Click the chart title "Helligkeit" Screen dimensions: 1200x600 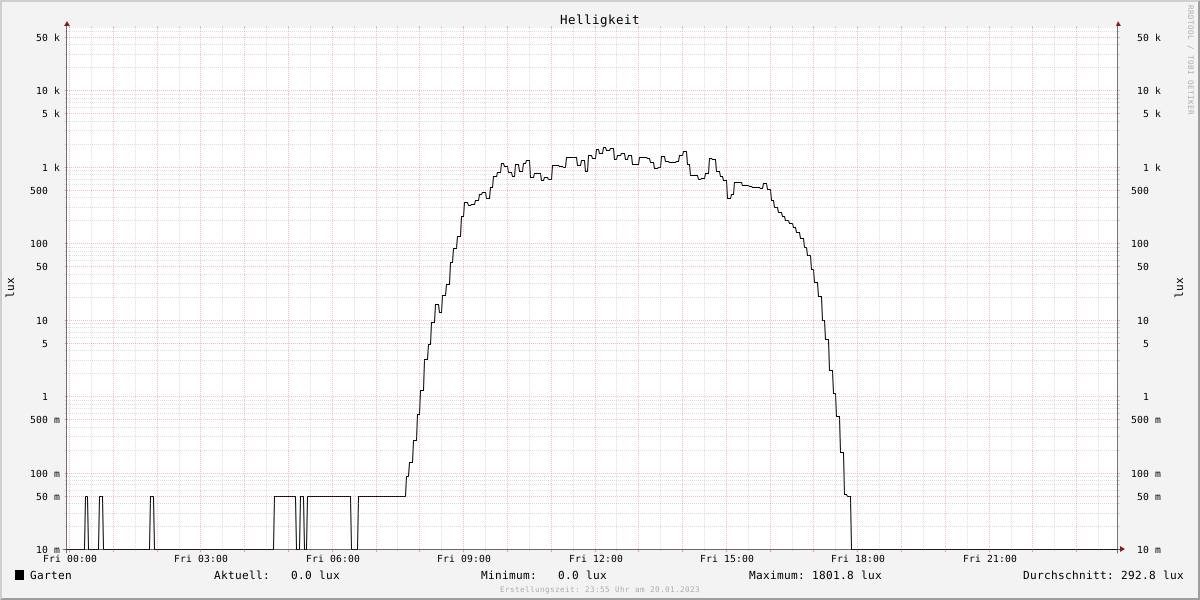[600, 20]
